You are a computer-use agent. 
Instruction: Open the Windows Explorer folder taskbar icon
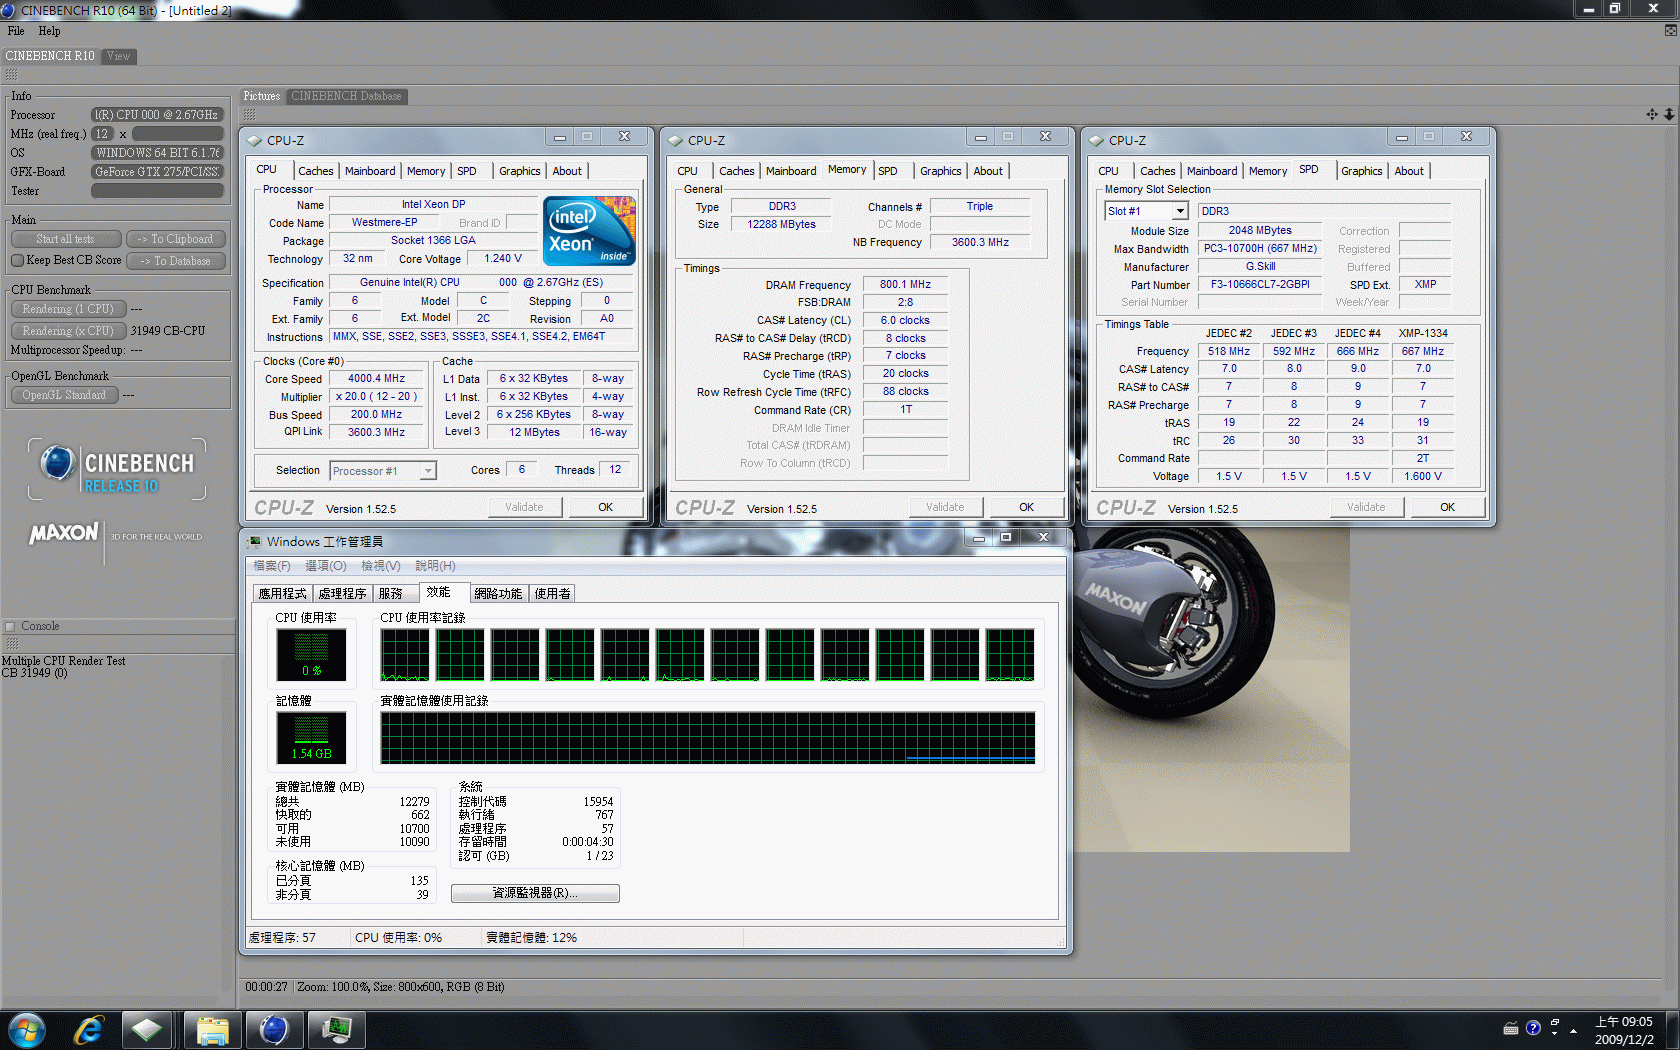pyautogui.click(x=212, y=1029)
